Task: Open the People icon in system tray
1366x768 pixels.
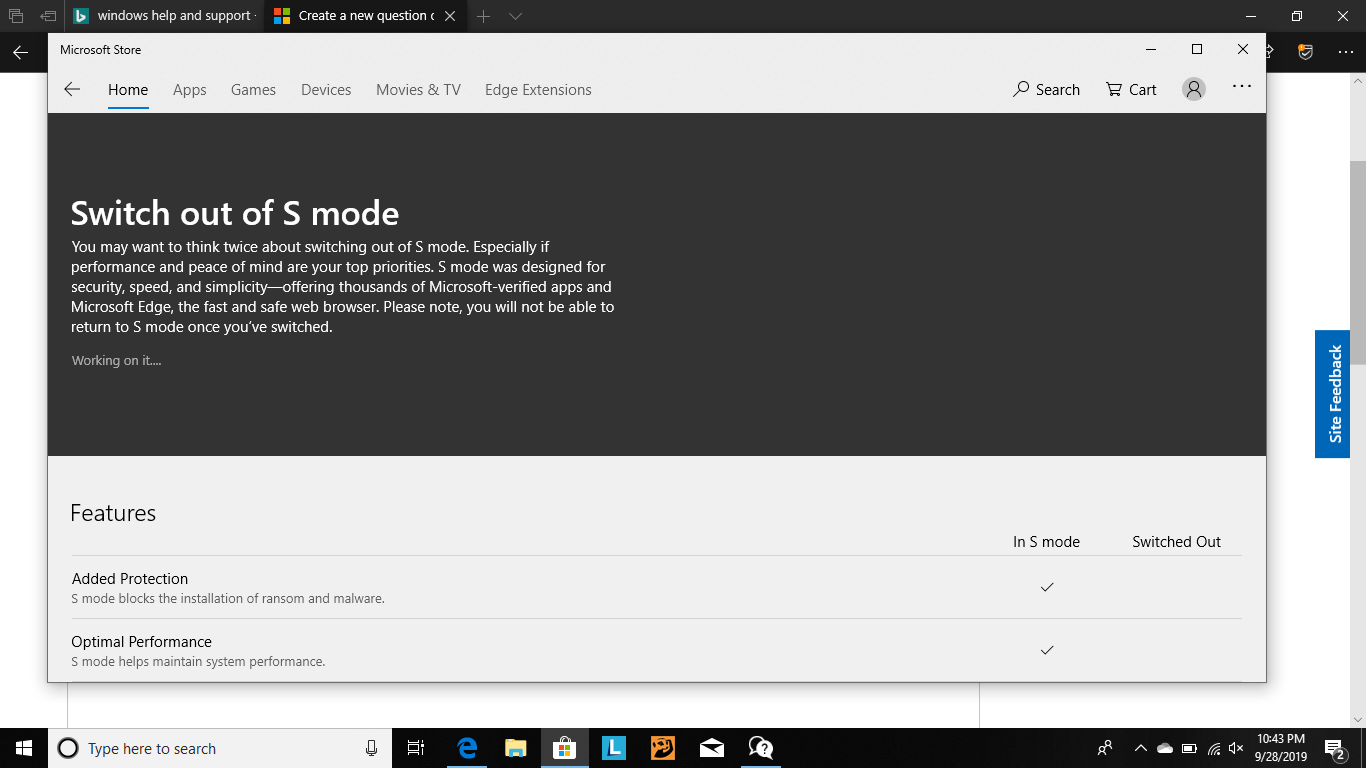Action: (1105, 748)
